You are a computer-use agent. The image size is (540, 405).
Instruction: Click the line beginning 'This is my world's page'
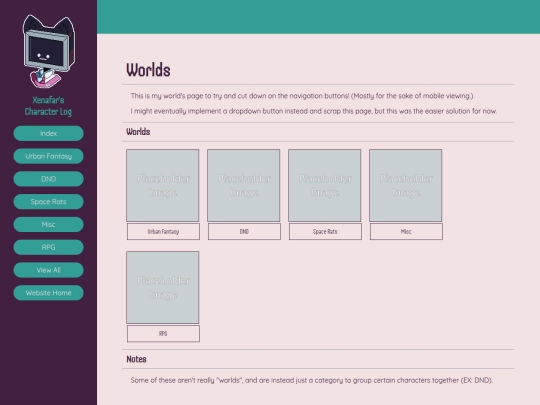302,96
